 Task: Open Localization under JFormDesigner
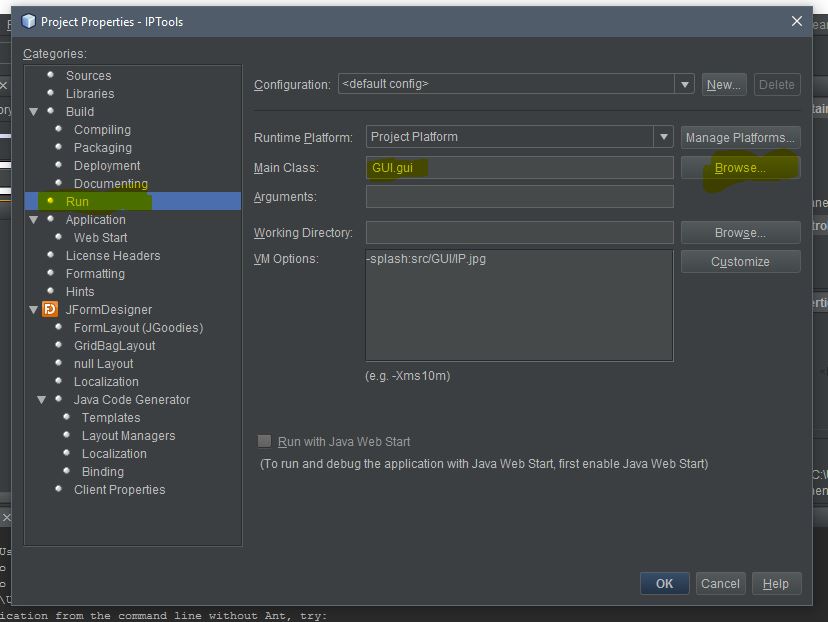106,381
